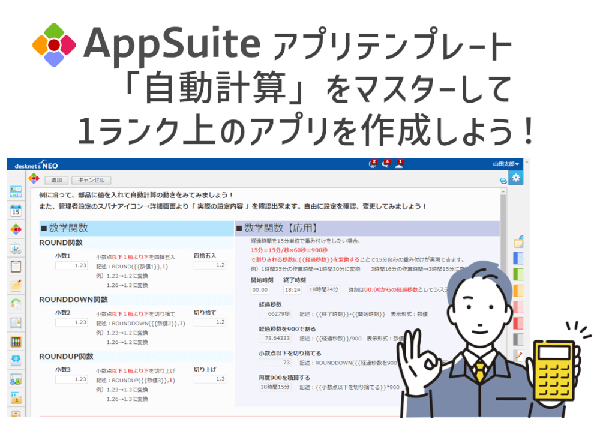This screenshot has height=428, width=600.
Task: Click the 73.54333 calculated value field
Action: click(275, 338)
